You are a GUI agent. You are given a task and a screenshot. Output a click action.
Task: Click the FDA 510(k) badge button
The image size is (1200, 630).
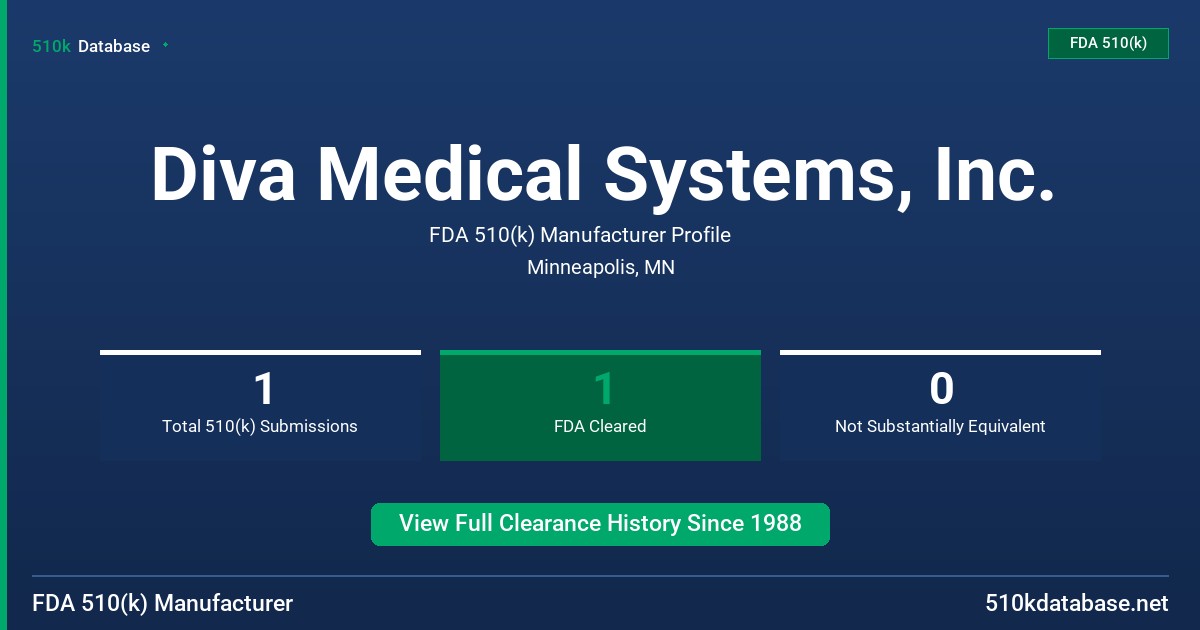[1108, 43]
